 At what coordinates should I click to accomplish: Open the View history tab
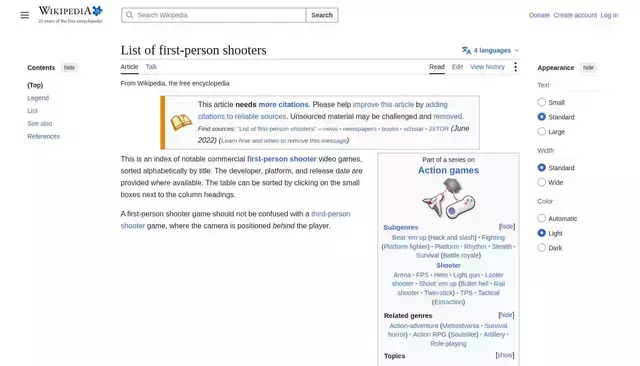point(487,67)
